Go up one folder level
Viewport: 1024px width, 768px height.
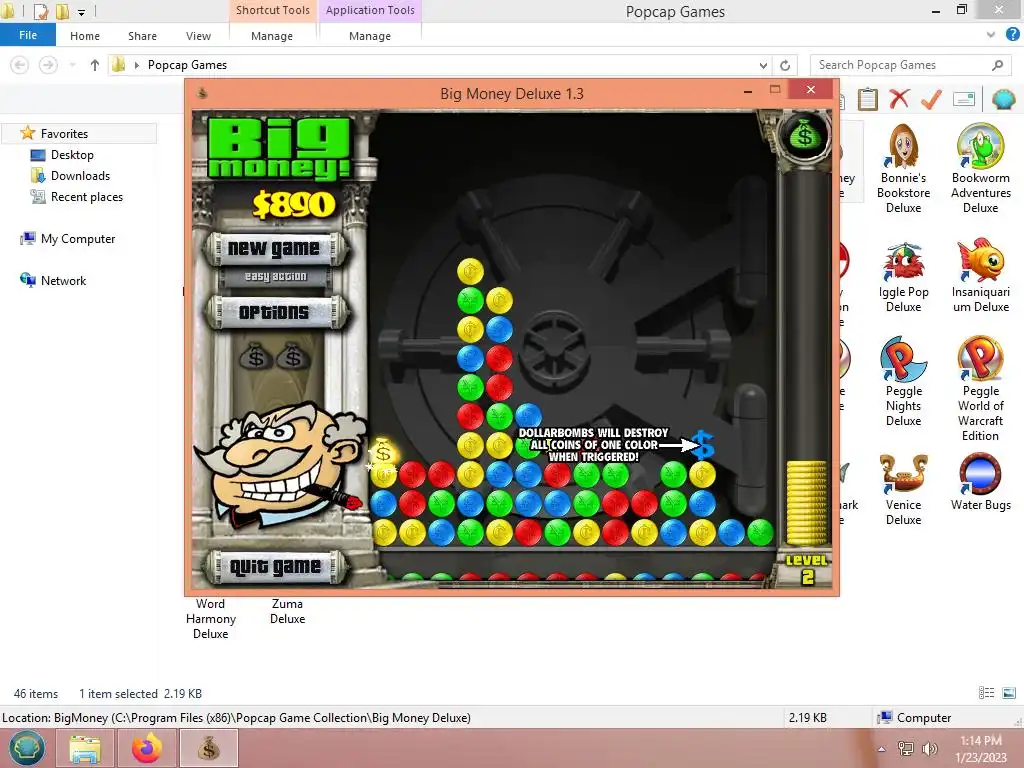click(95, 65)
